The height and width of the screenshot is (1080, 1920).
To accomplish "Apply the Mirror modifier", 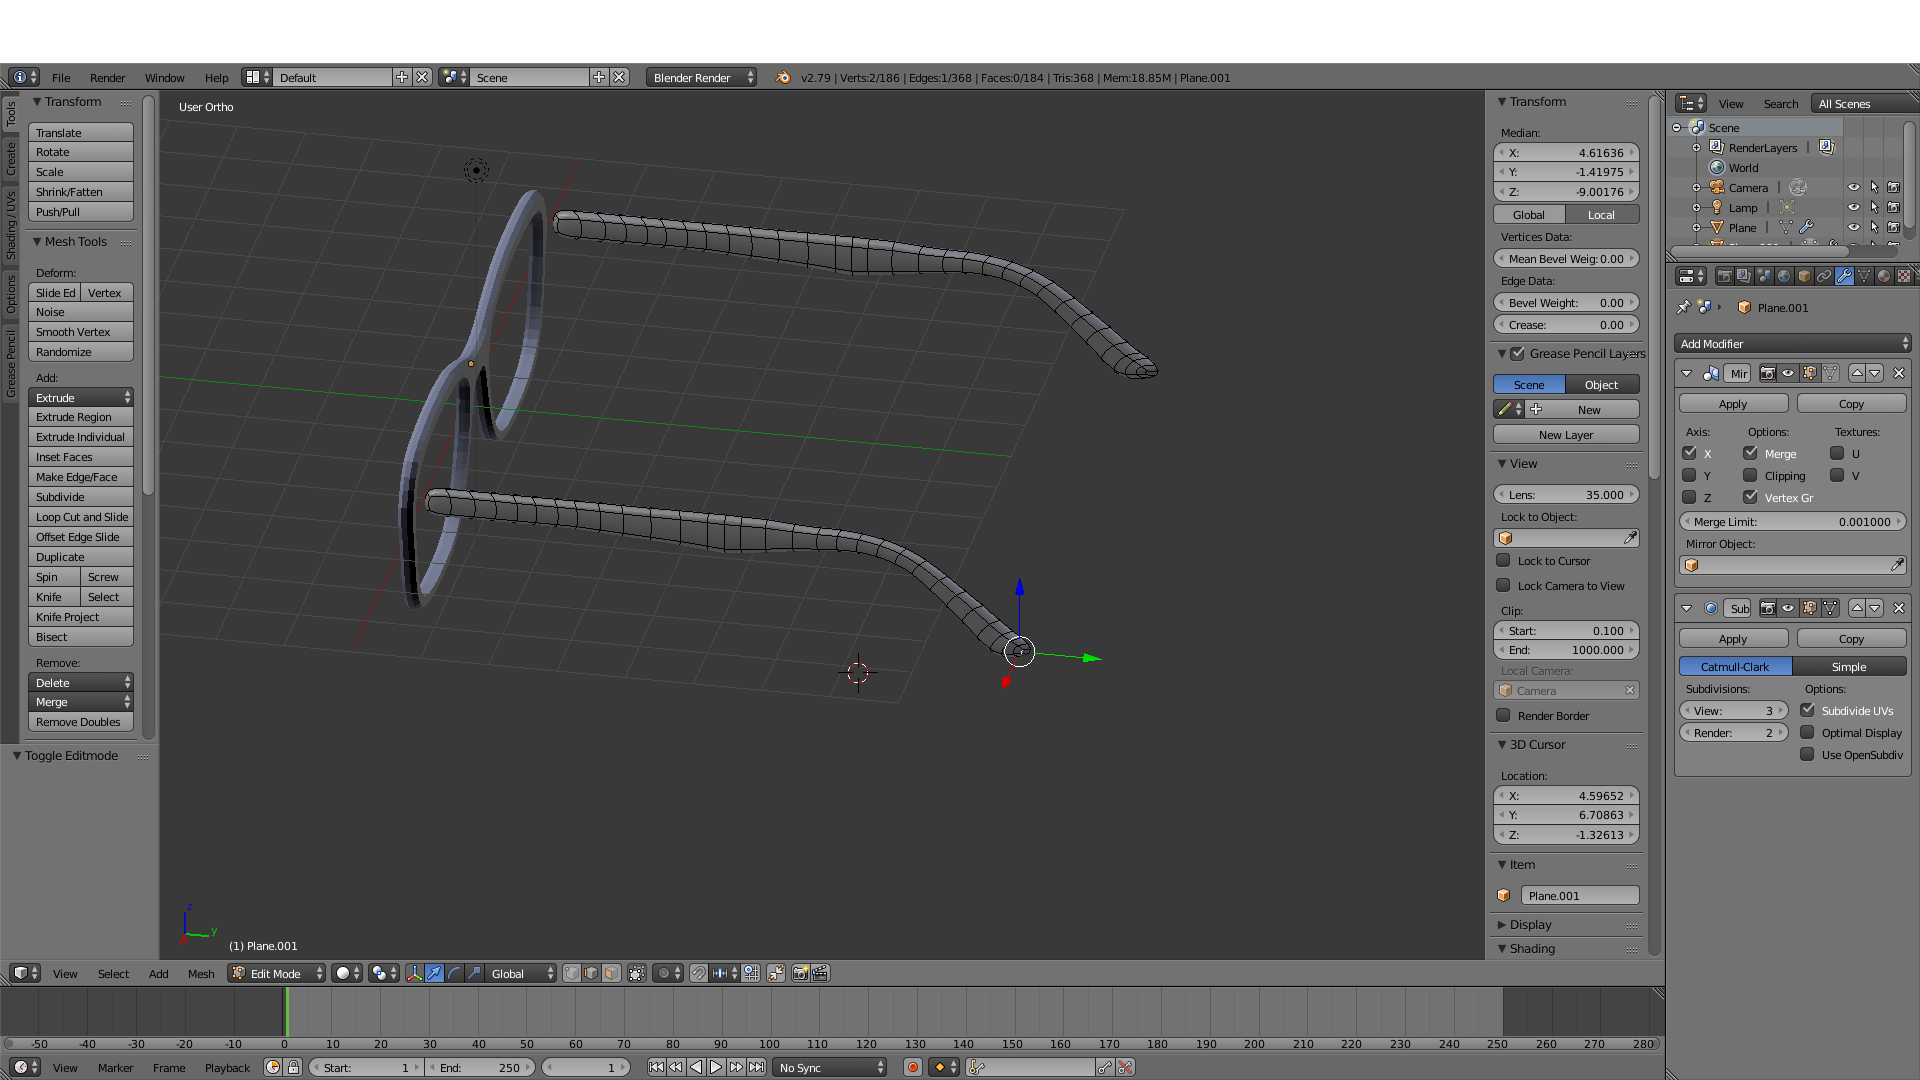I will coord(1733,404).
